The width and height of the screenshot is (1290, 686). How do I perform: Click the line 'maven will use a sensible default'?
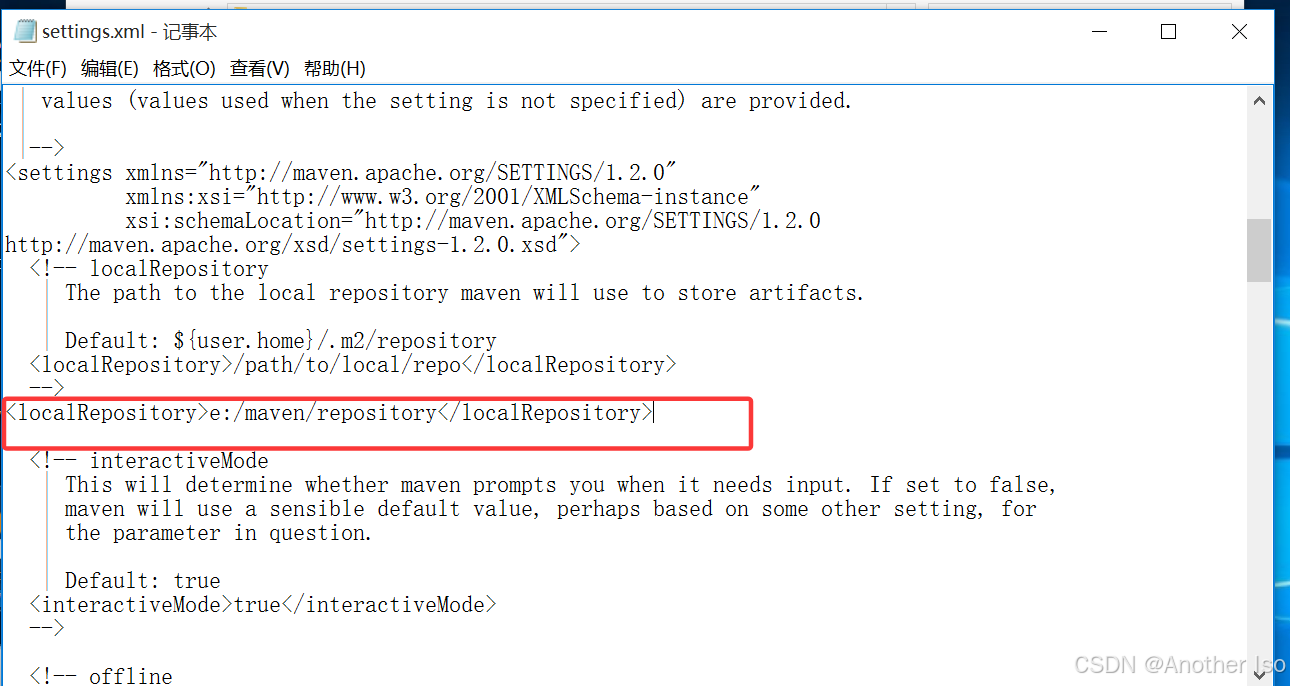coord(552,509)
